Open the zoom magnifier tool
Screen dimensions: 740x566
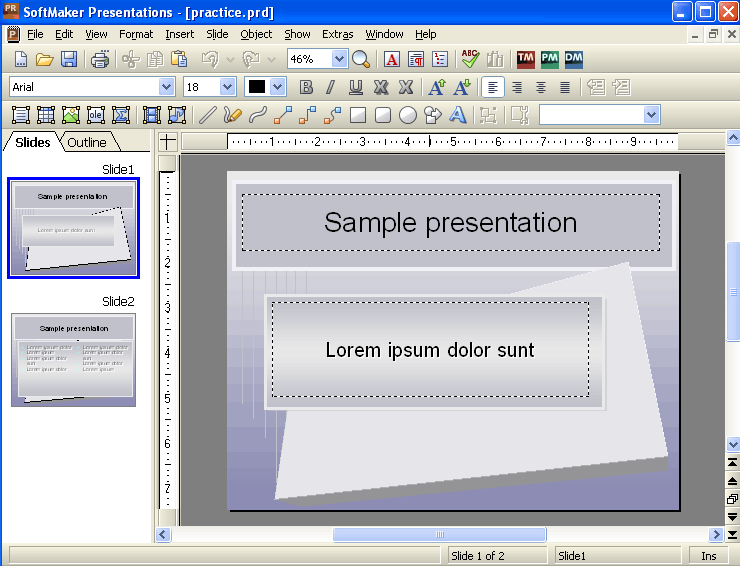(x=361, y=59)
